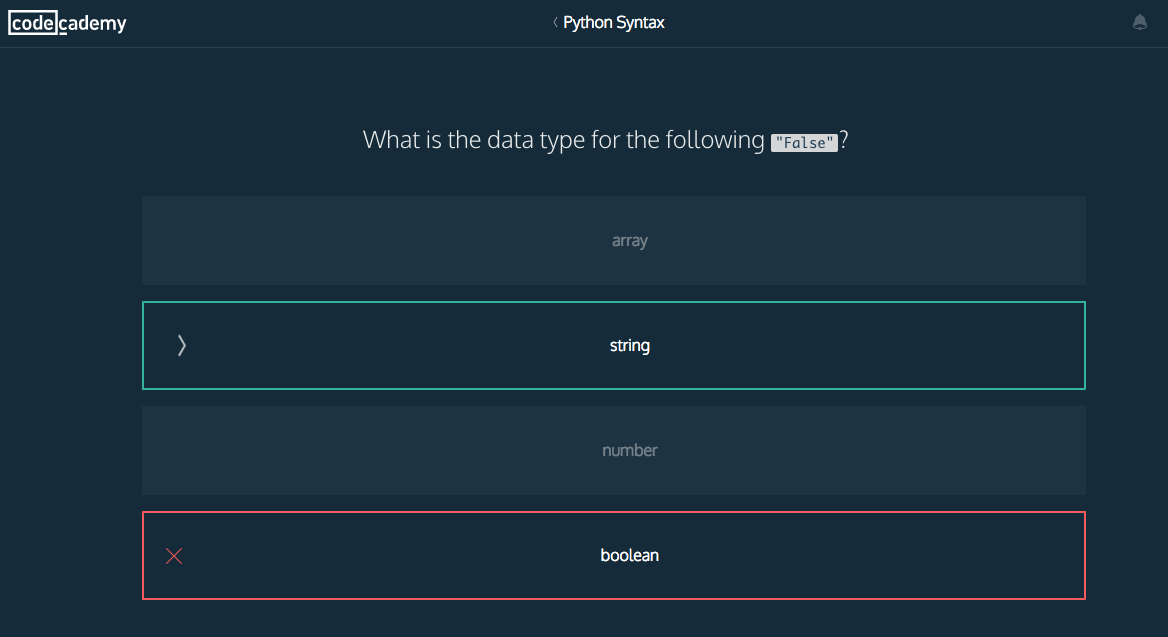The width and height of the screenshot is (1168, 637).
Task: Click the Codecademy logo
Action: click(x=68, y=23)
